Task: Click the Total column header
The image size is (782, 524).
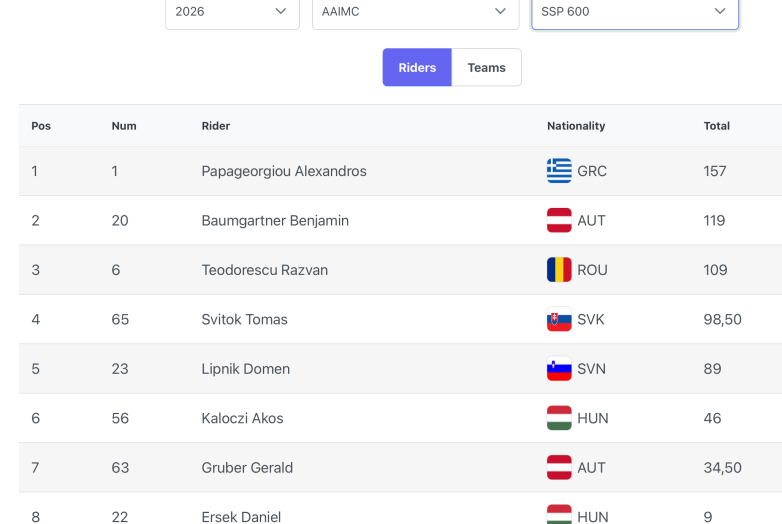Action: click(x=717, y=126)
